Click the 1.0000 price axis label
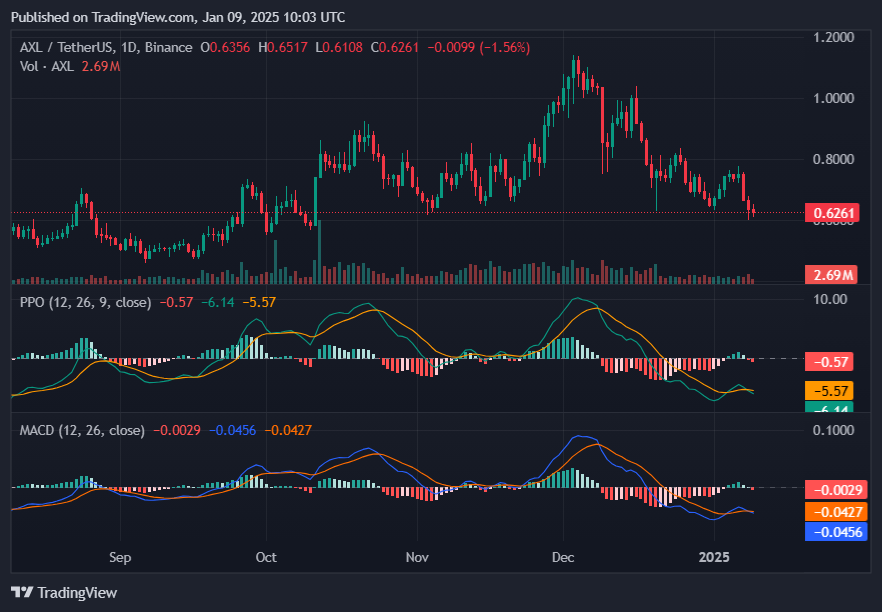882x612 pixels. [834, 98]
